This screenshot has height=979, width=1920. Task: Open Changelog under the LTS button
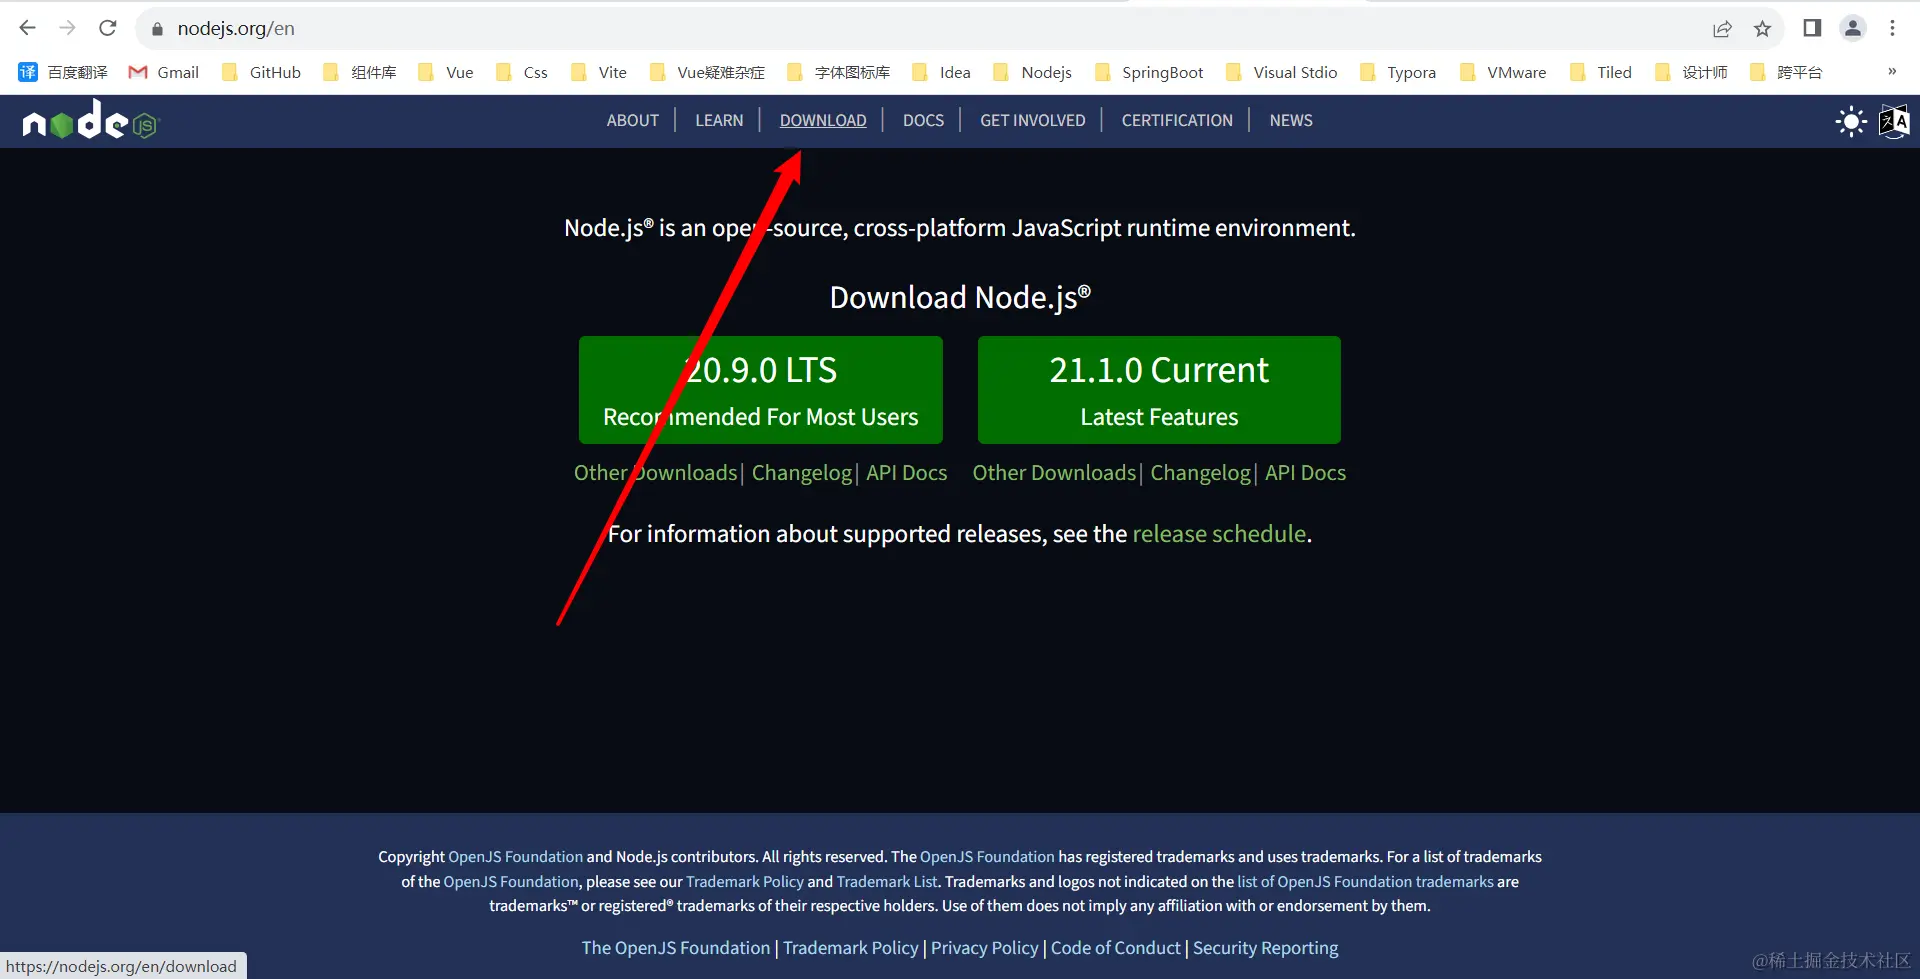pyautogui.click(x=802, y=473)
